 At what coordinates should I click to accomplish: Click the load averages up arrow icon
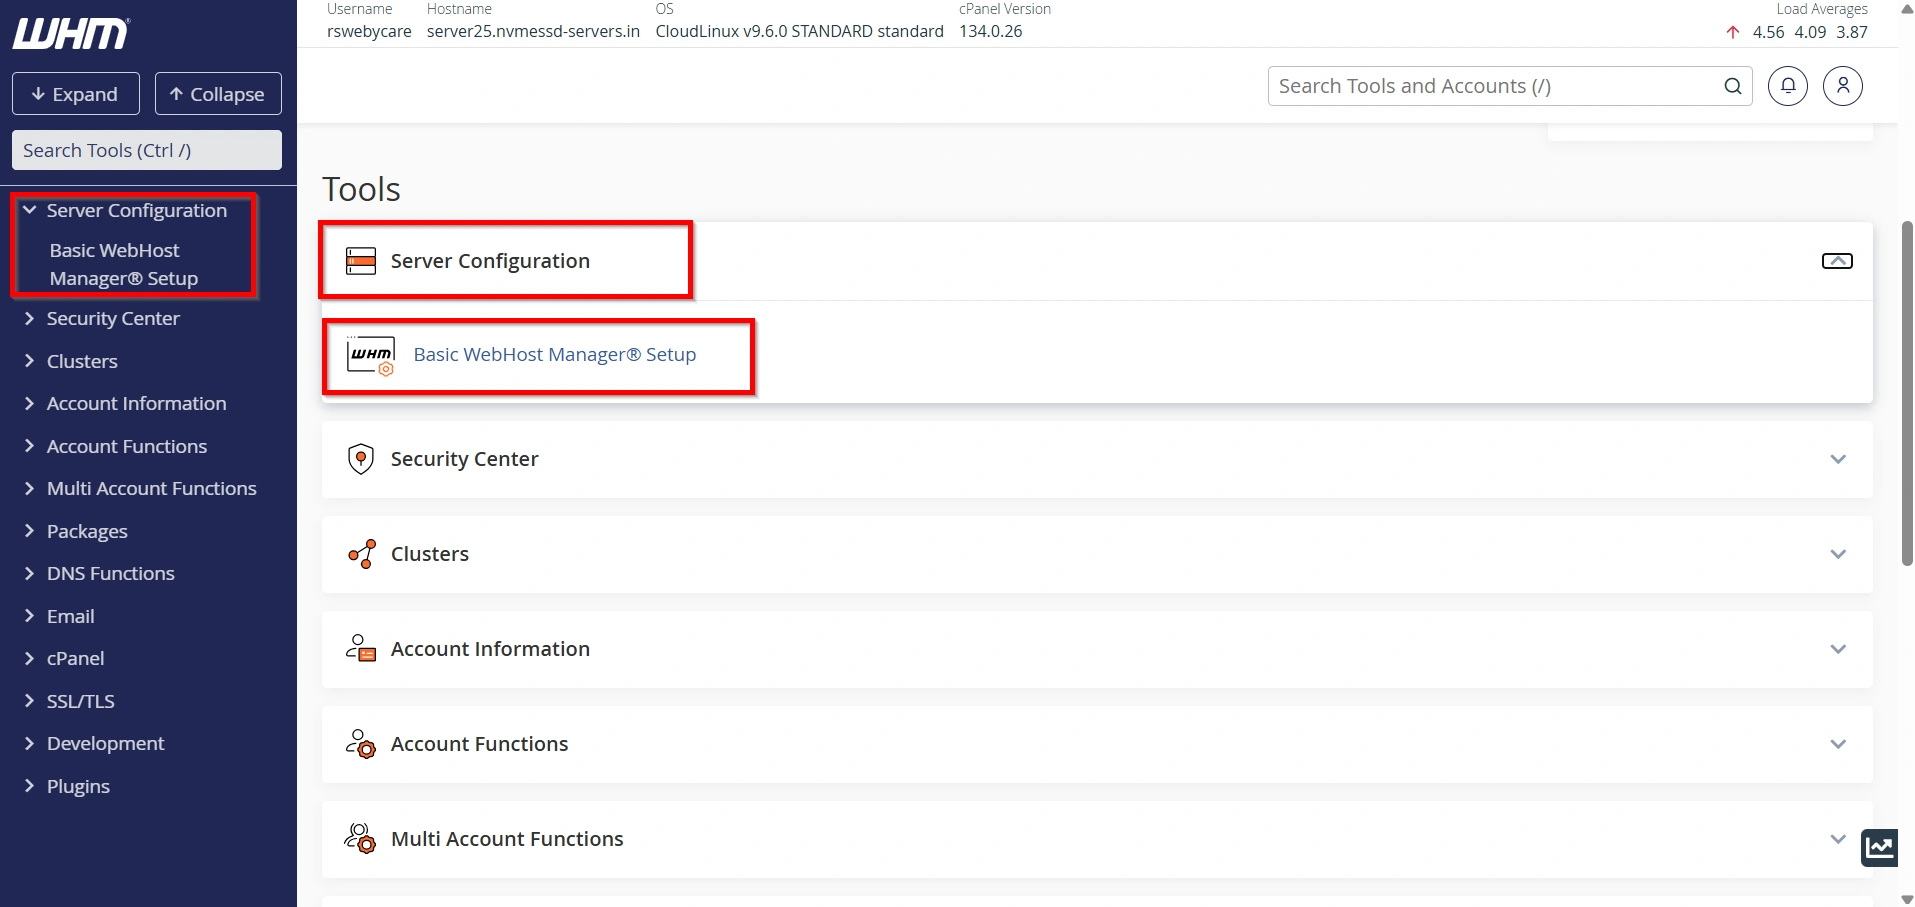(x=1733, y=32)
